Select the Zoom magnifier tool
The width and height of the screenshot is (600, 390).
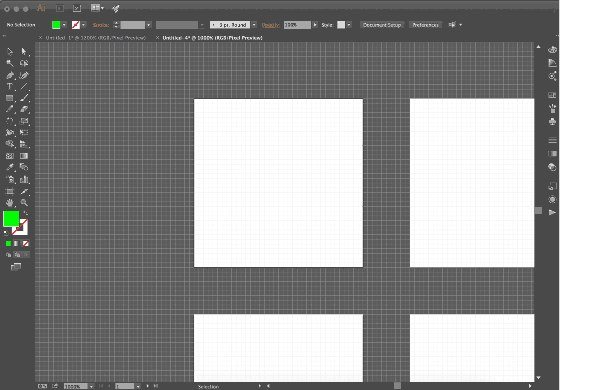tap(24, 202)
